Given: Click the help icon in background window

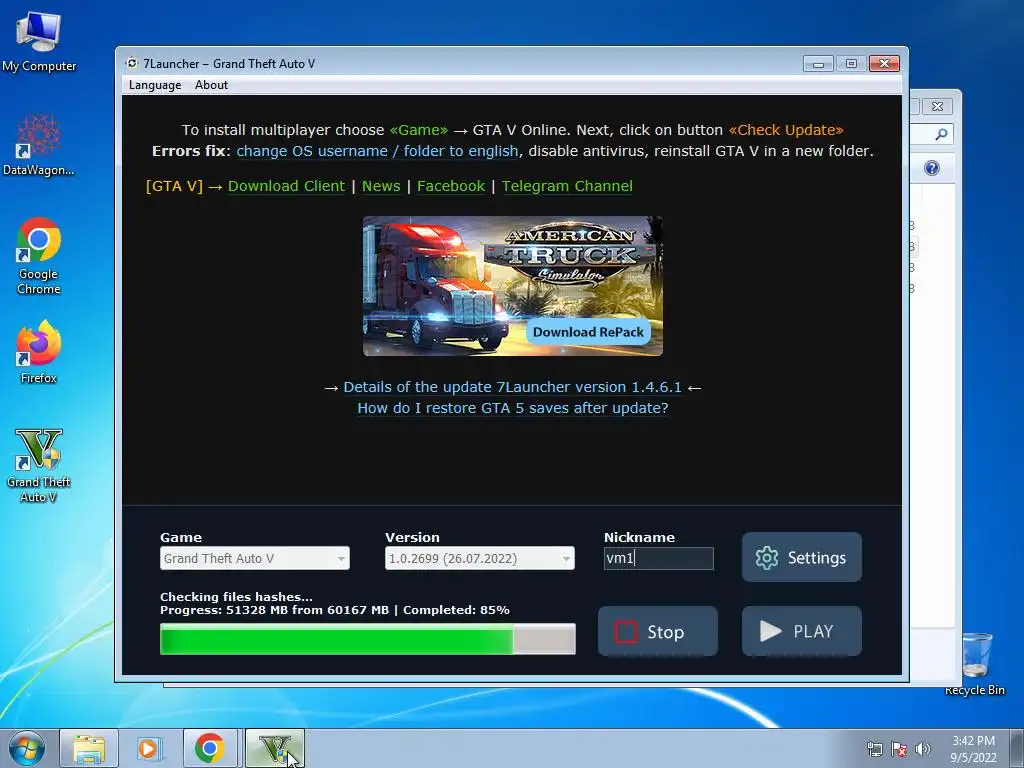Looking at the screenshot, I should tap(932, 168).
